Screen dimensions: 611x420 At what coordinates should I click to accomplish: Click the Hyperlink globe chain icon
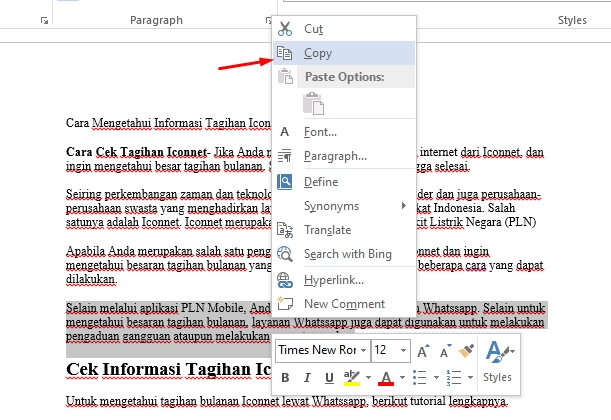coord(285,280)
